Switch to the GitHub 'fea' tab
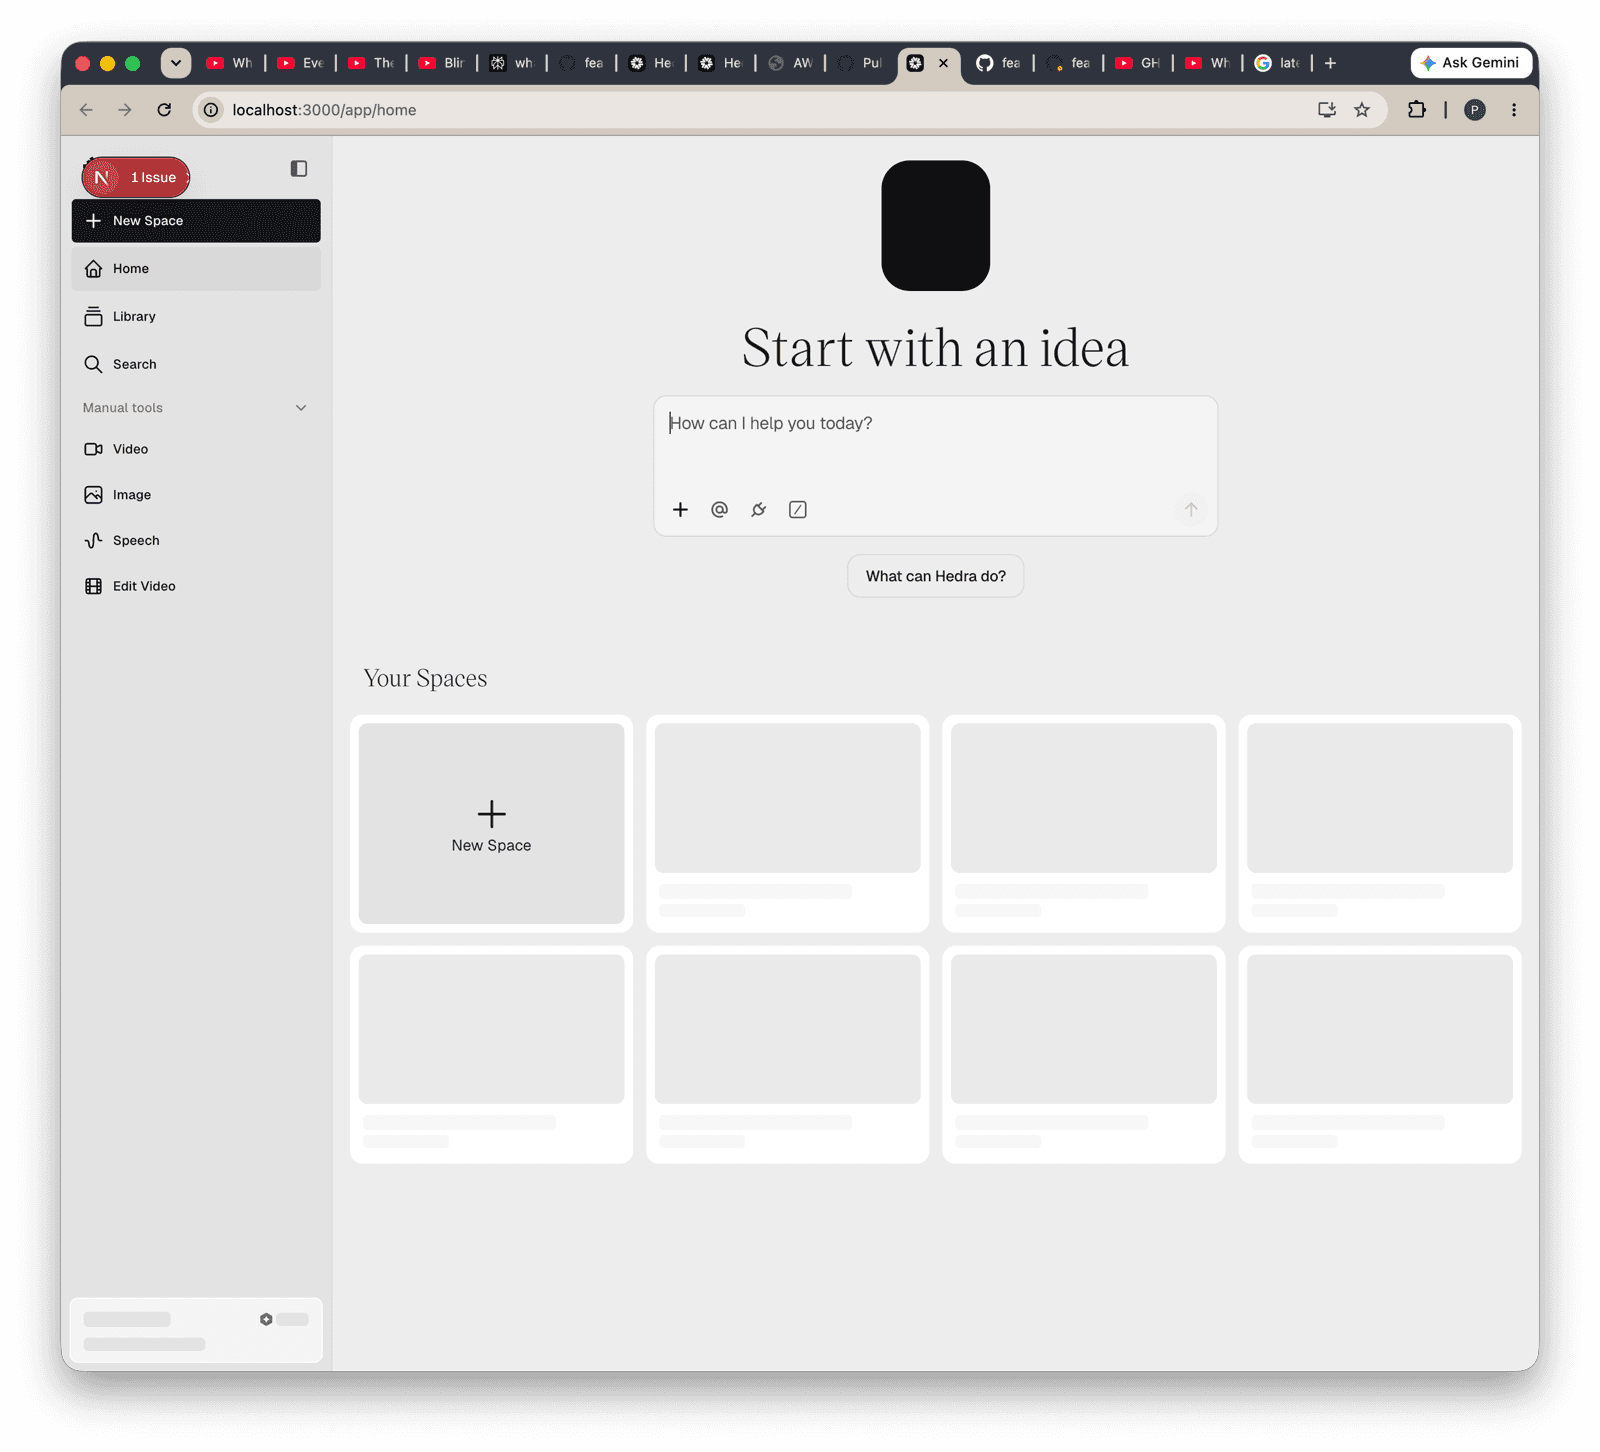Image resolution: width=1600 pixels, height=1452 pixels. tap(998, 63)
